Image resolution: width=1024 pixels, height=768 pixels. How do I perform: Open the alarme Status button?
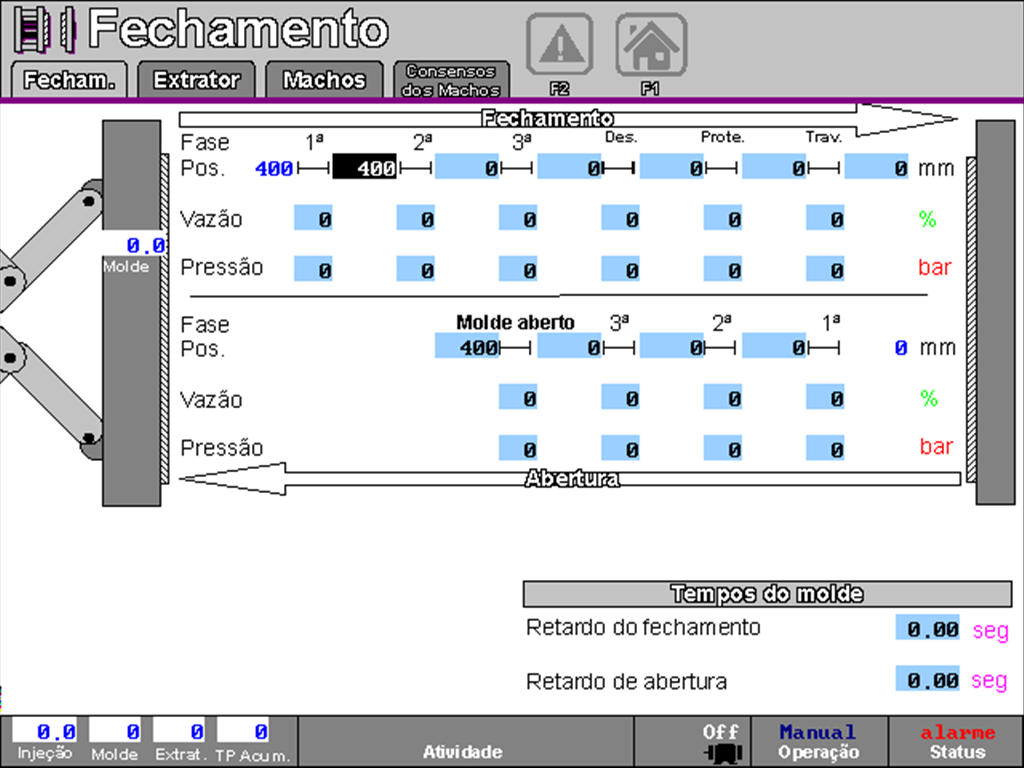(957, 742)
